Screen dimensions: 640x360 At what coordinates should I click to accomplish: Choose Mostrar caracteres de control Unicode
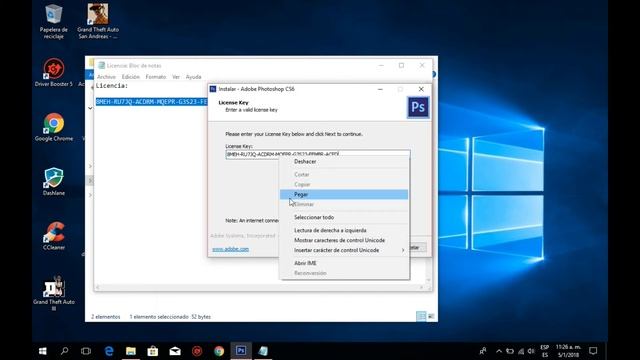tap(344, 240)
